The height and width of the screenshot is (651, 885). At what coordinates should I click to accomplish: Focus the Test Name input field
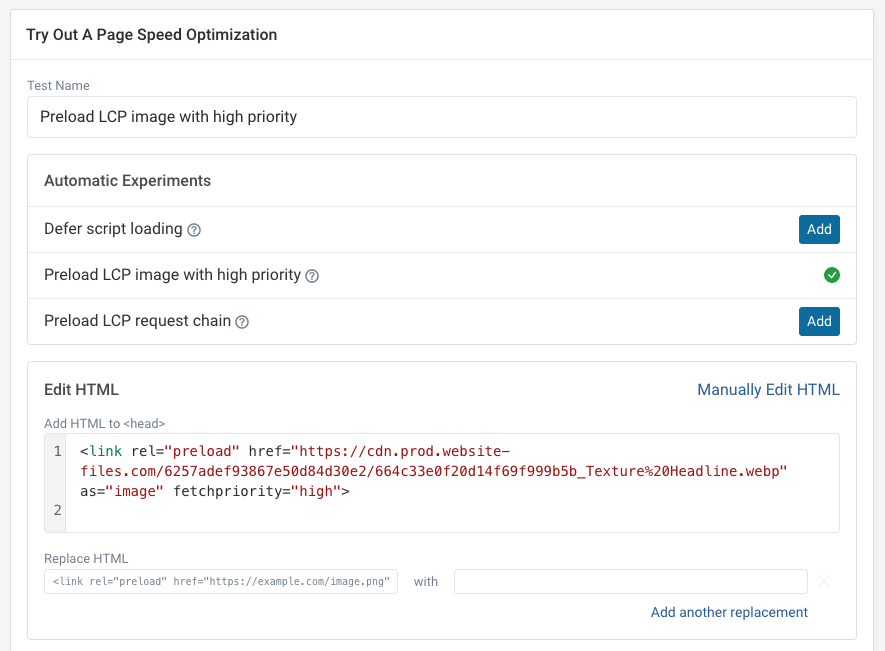[441, 117]
